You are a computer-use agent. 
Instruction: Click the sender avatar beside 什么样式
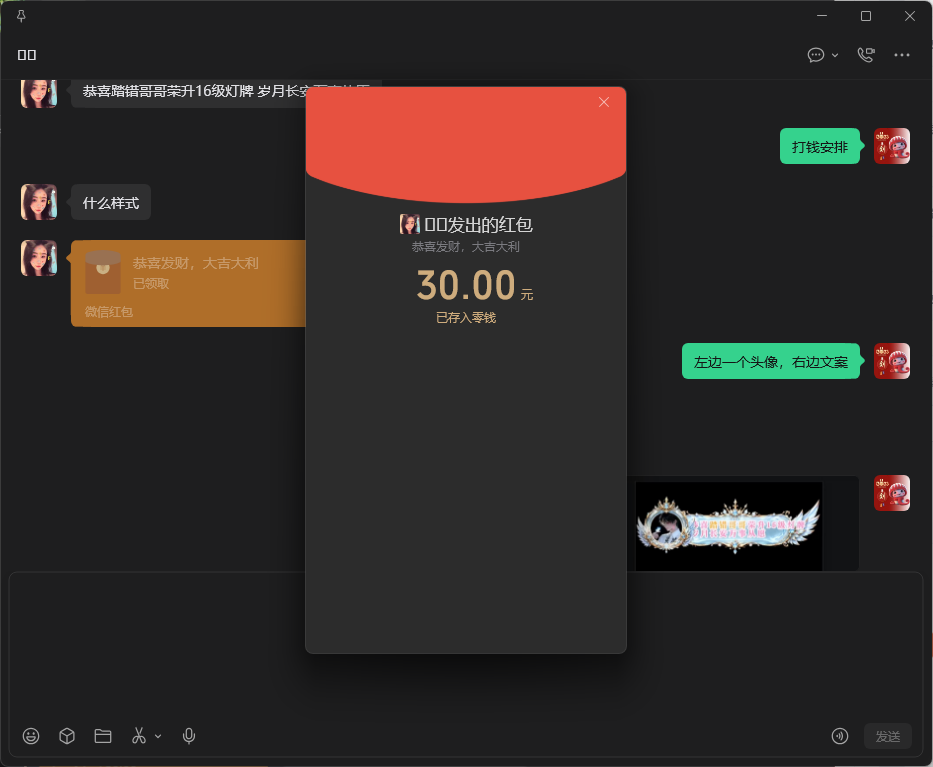click(x=39, y=202)
